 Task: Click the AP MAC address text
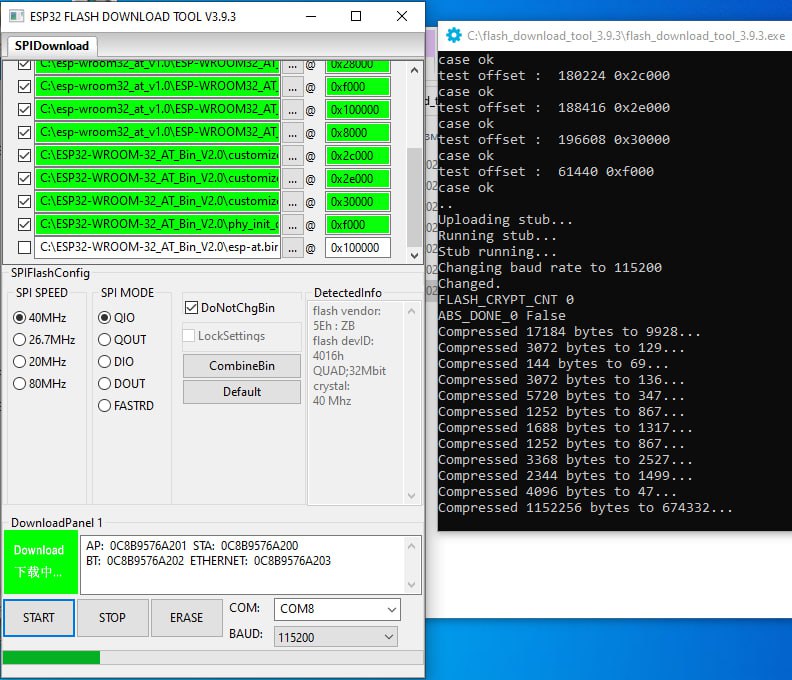[x=136, y=546]
